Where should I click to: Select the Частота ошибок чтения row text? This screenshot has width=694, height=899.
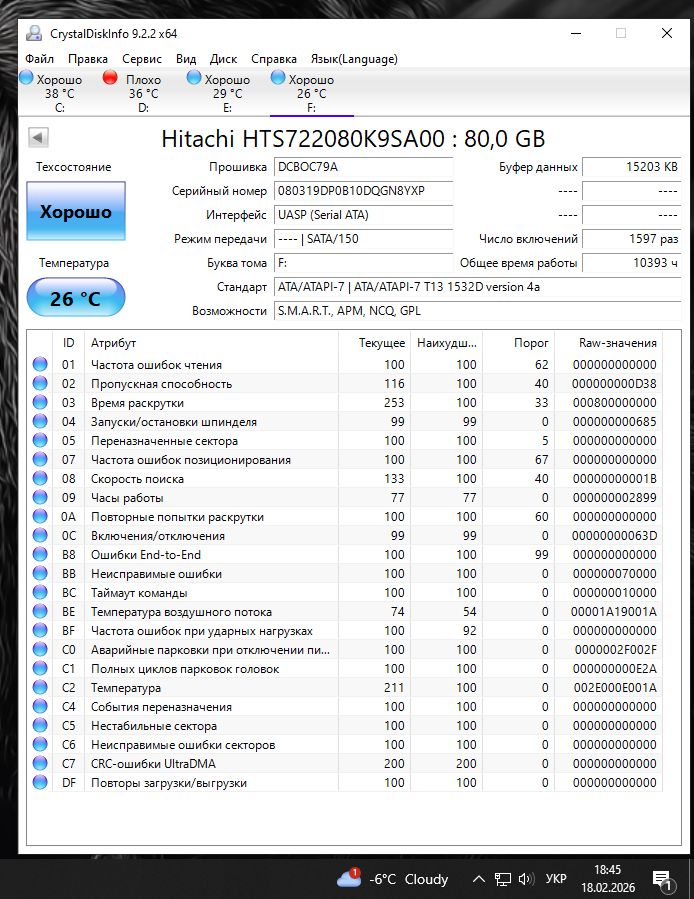click(x=156, y=365)
